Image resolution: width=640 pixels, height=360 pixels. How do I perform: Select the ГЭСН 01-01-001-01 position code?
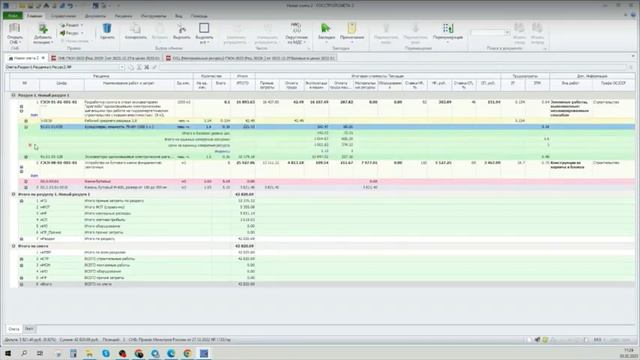pyautogui.click(x=59, y=102)
